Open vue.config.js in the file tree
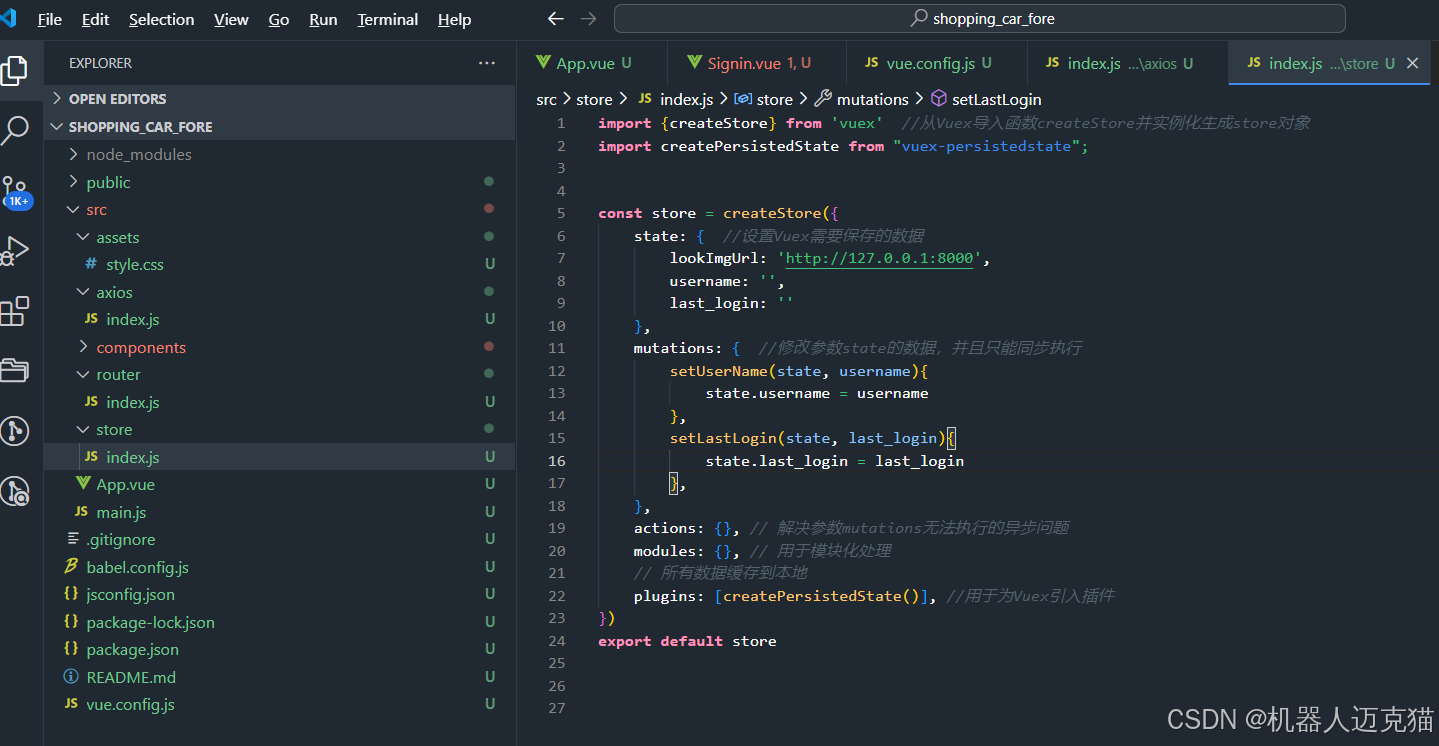Viewport: 1439px width, 746px height. 130,704
